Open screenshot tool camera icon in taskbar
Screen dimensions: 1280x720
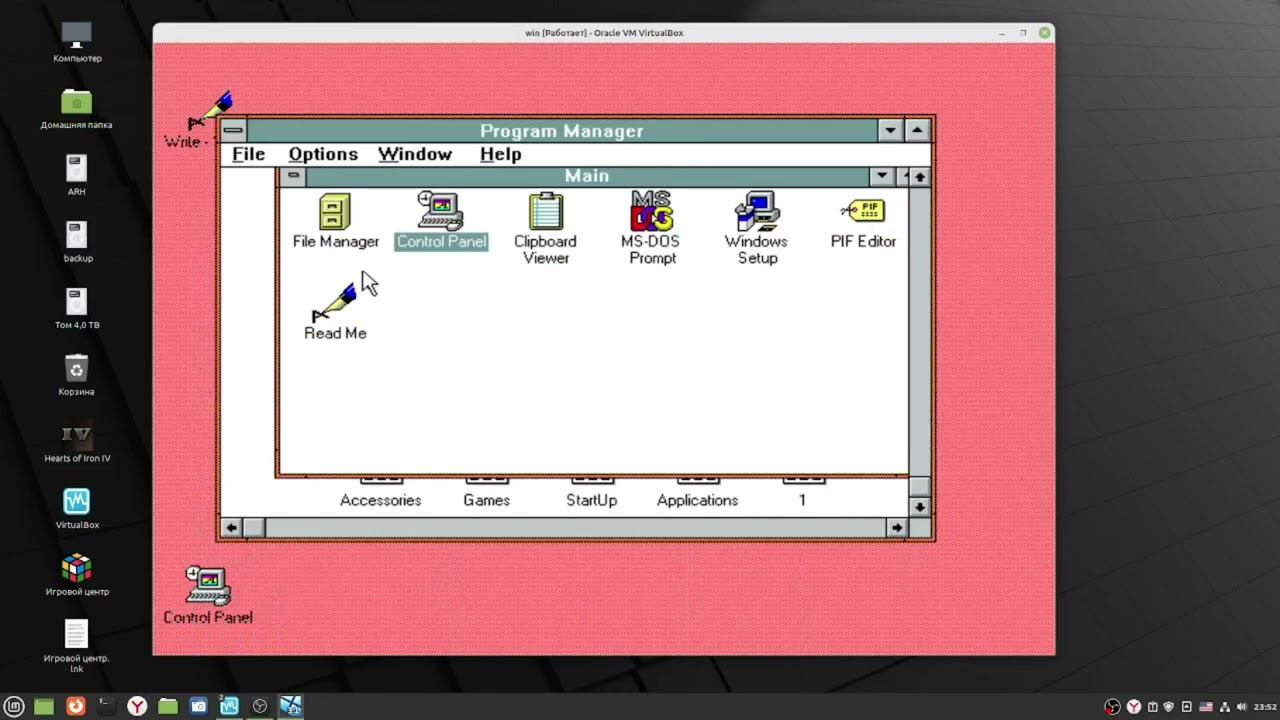point(199,706)
